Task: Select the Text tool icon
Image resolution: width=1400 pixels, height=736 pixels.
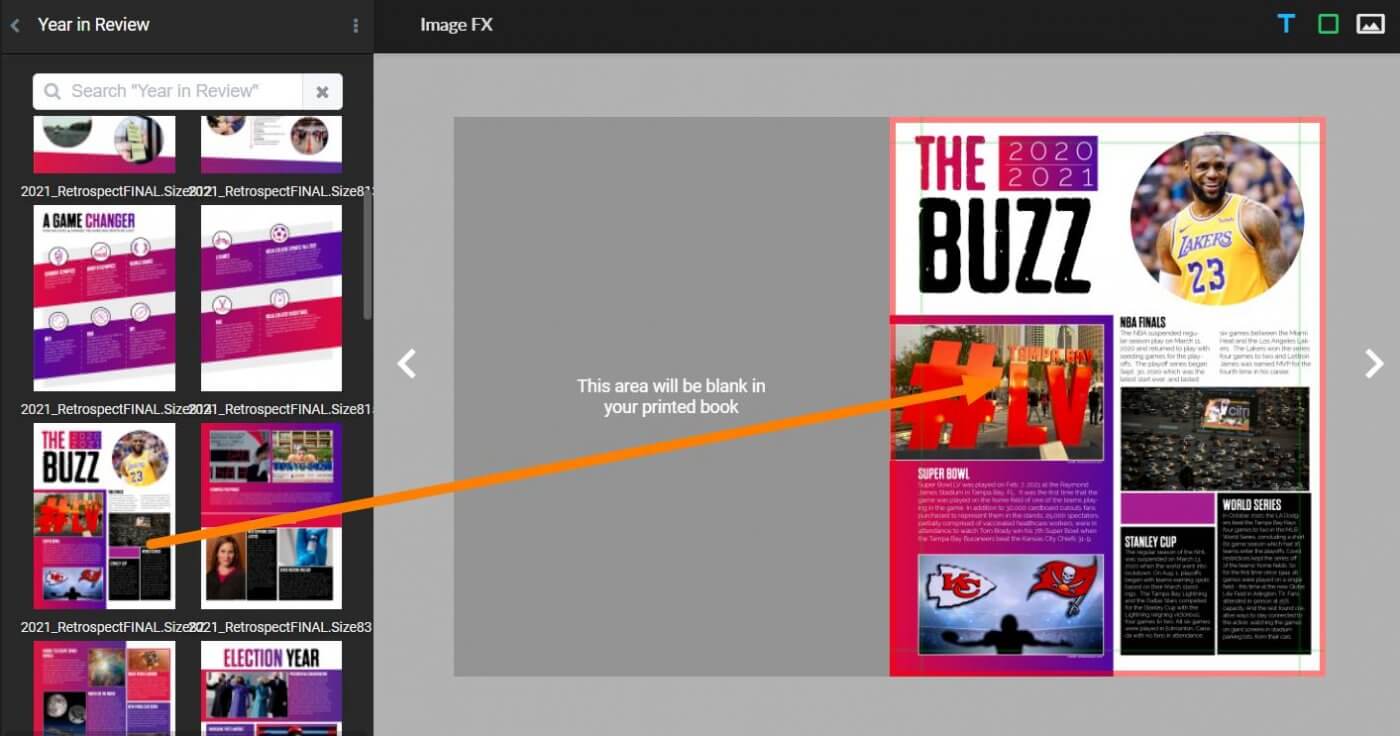Action: (1286, 24)
